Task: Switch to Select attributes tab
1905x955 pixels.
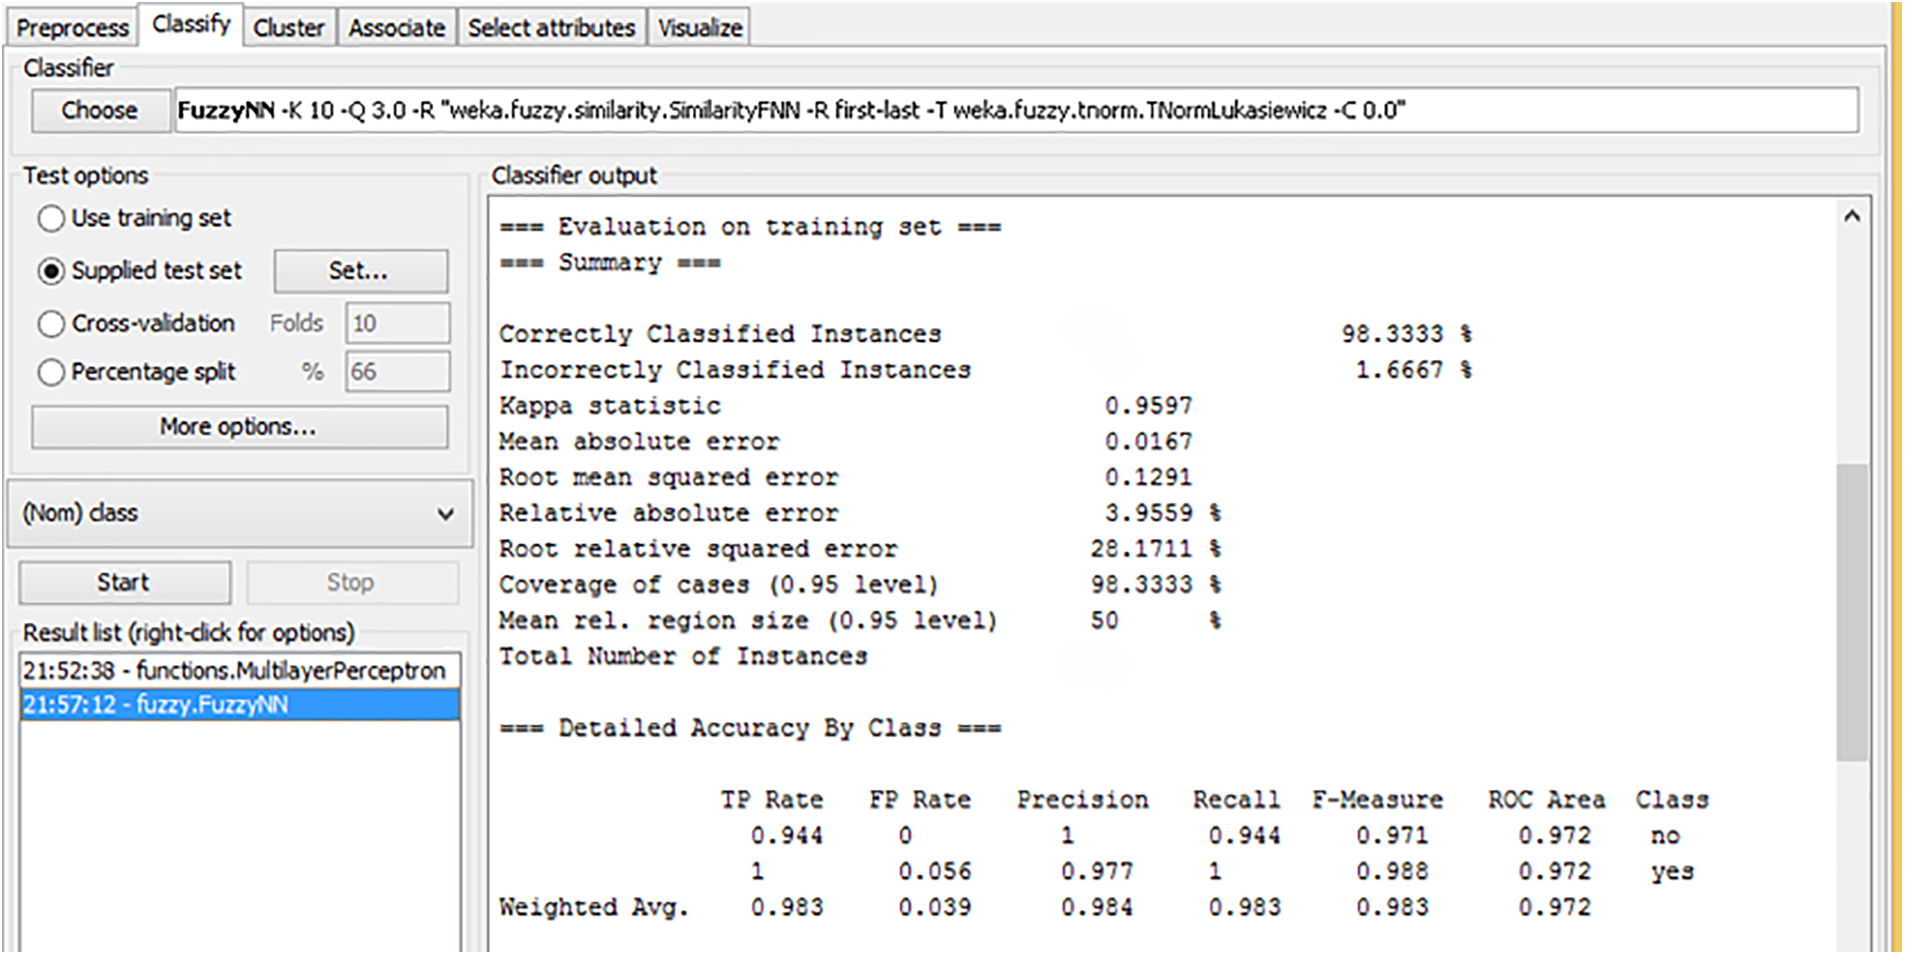Action: pyautogui.click(x=551, y=28)
